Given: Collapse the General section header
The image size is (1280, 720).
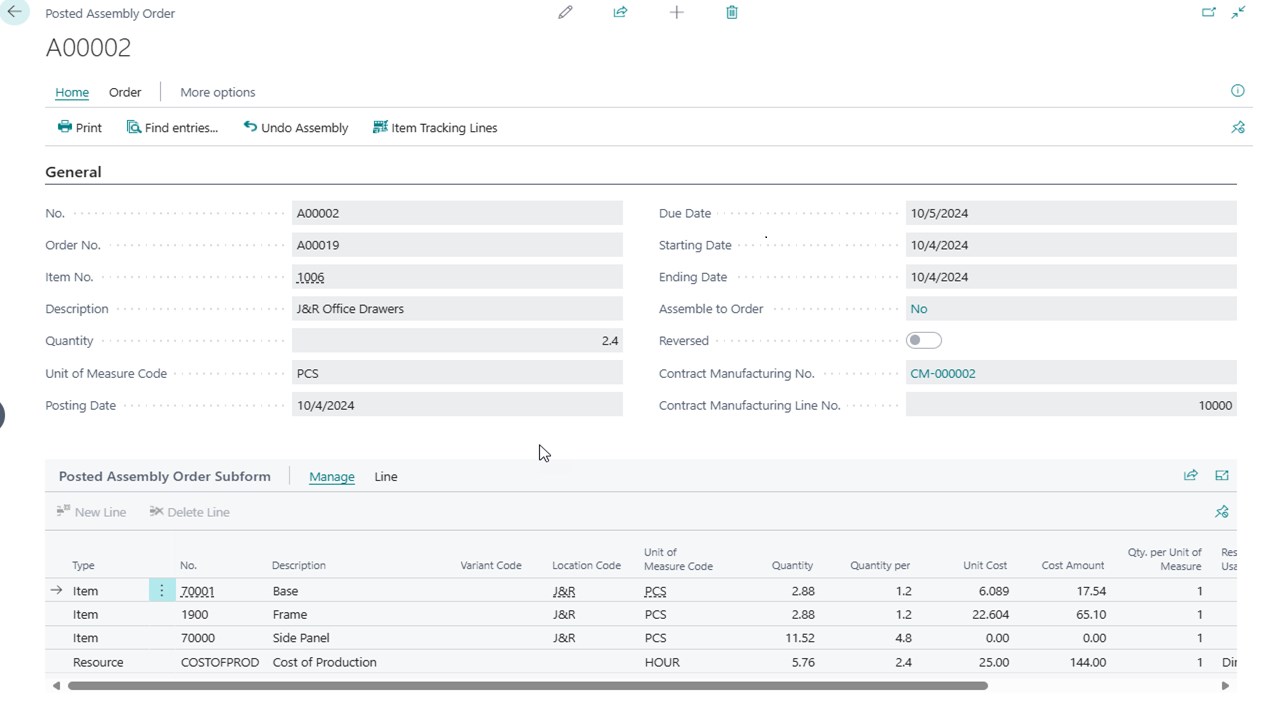Looking at the screenshot, I should tap(73, 172).
